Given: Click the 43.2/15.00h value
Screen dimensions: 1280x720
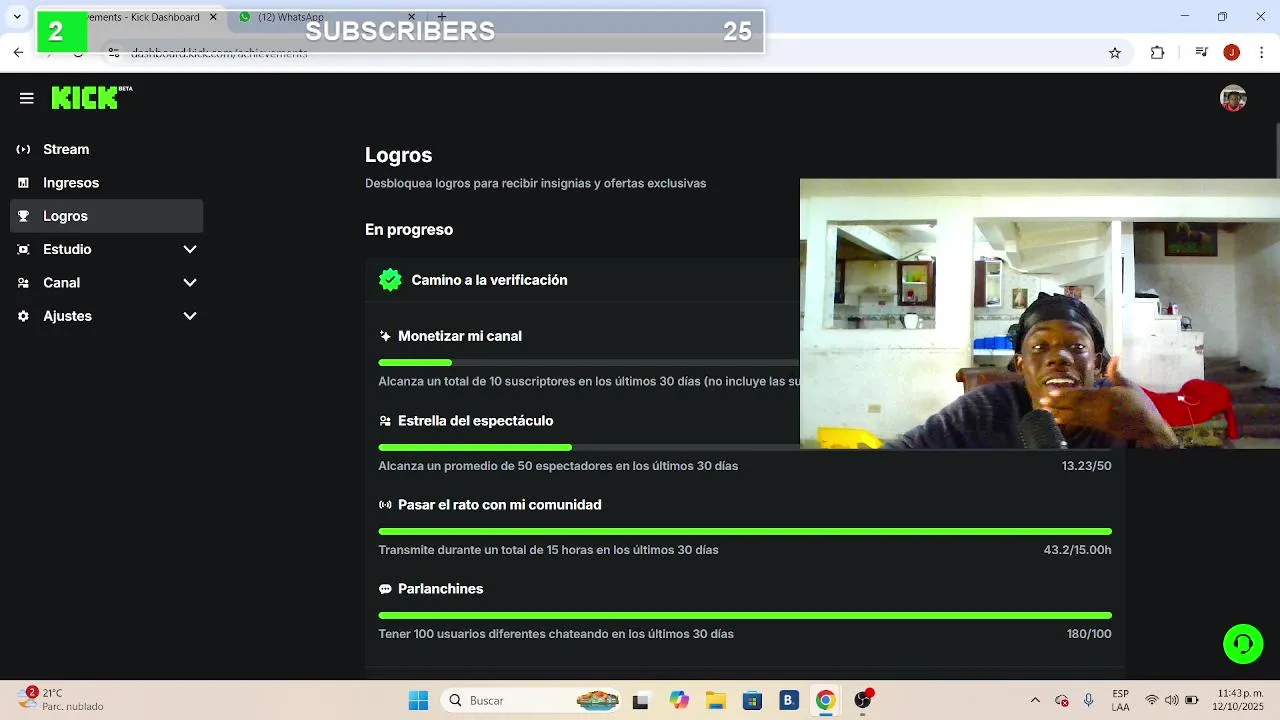Looking at the screenshot, I should click(1077, 550).
